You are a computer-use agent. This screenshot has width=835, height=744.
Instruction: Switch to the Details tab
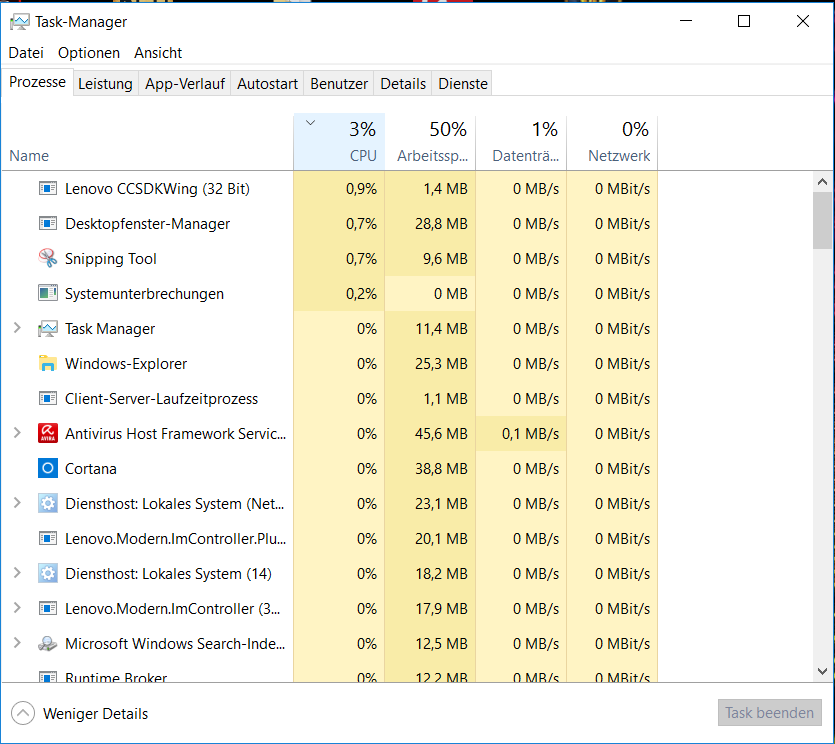[403, 84]
